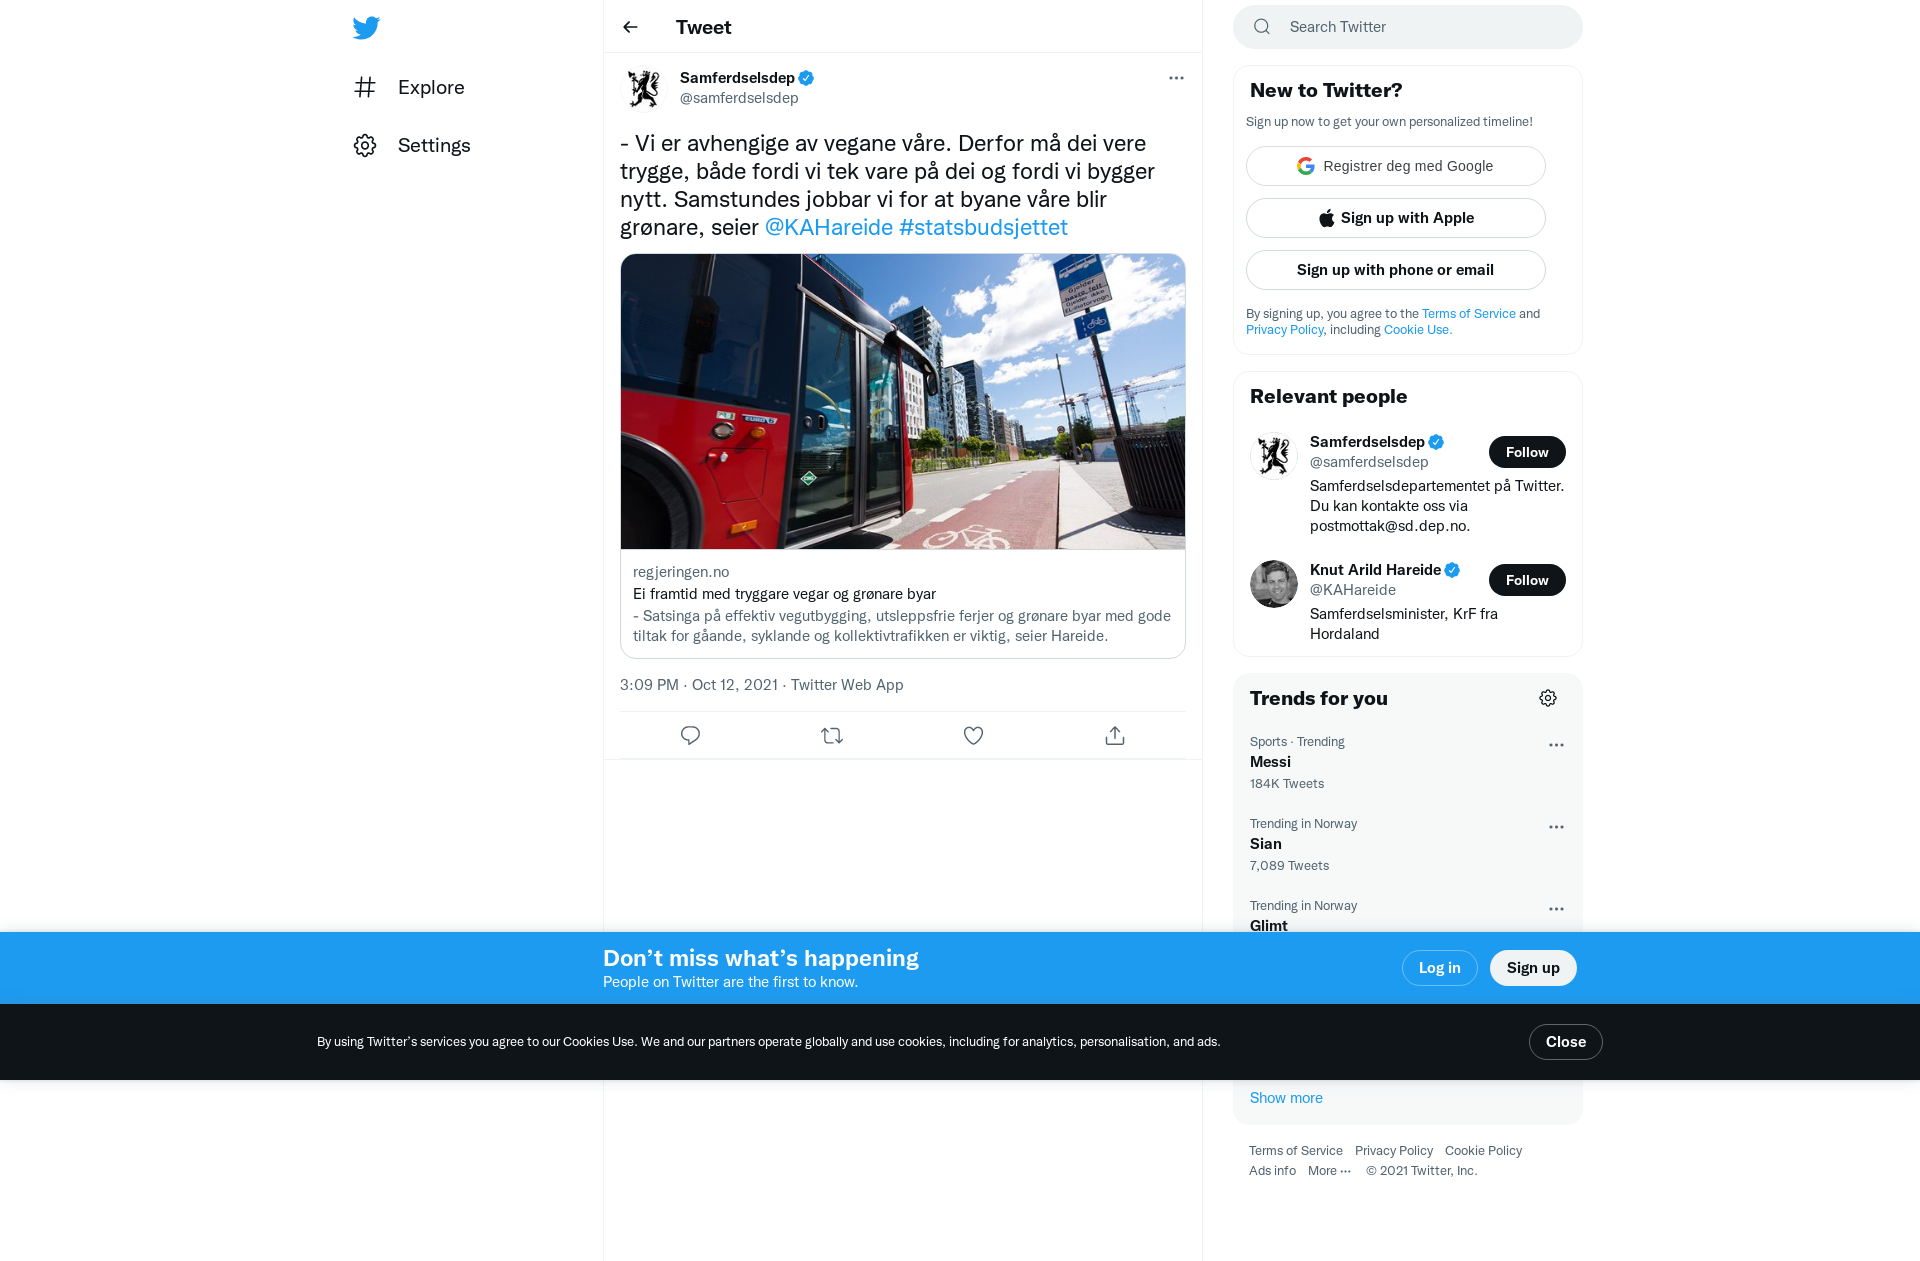Retweet the Samferdselsdep tweet
This screenshot has width=1920, height=1261.
832,736
